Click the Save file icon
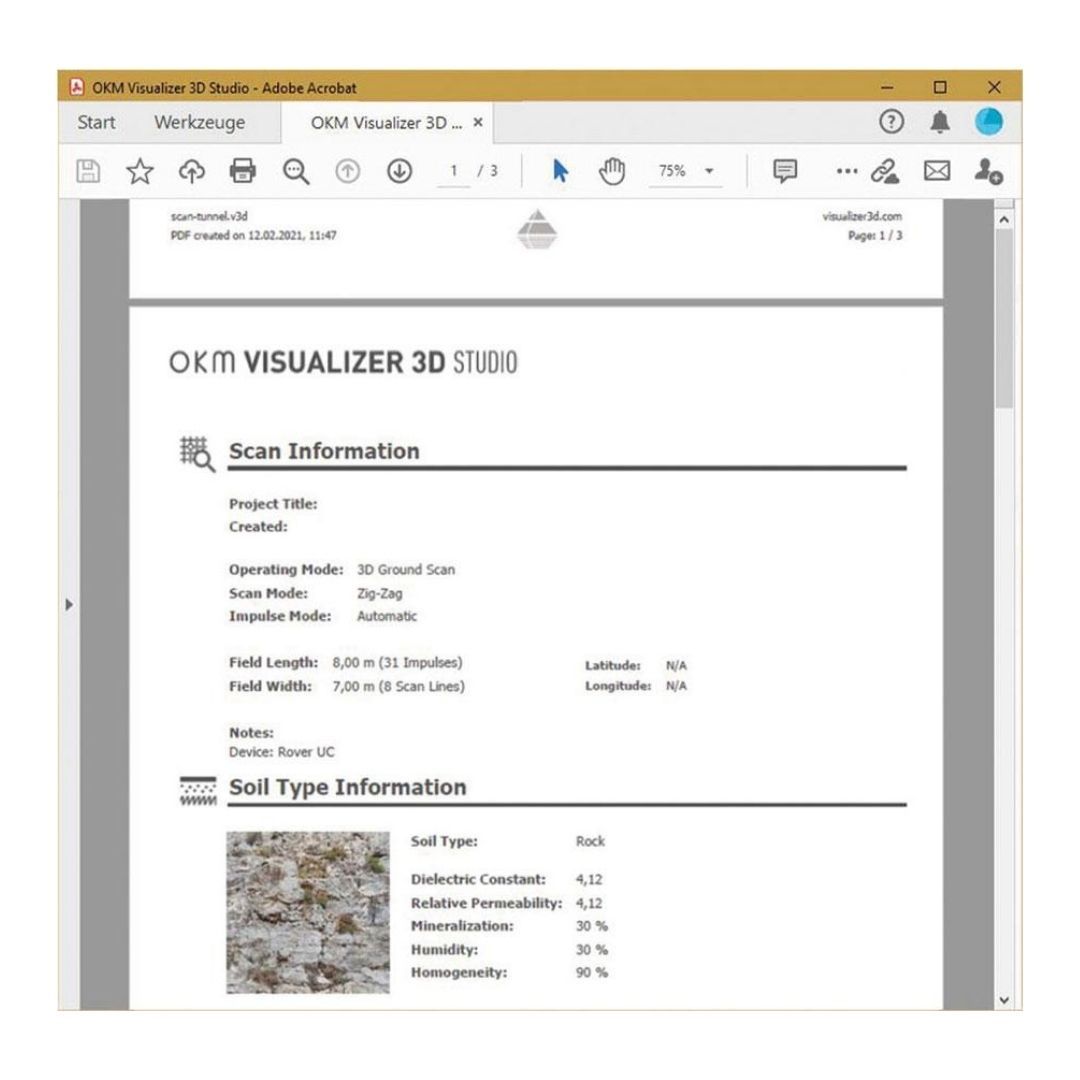Viewport: 1080px width, 1080px height. (89, 171)
